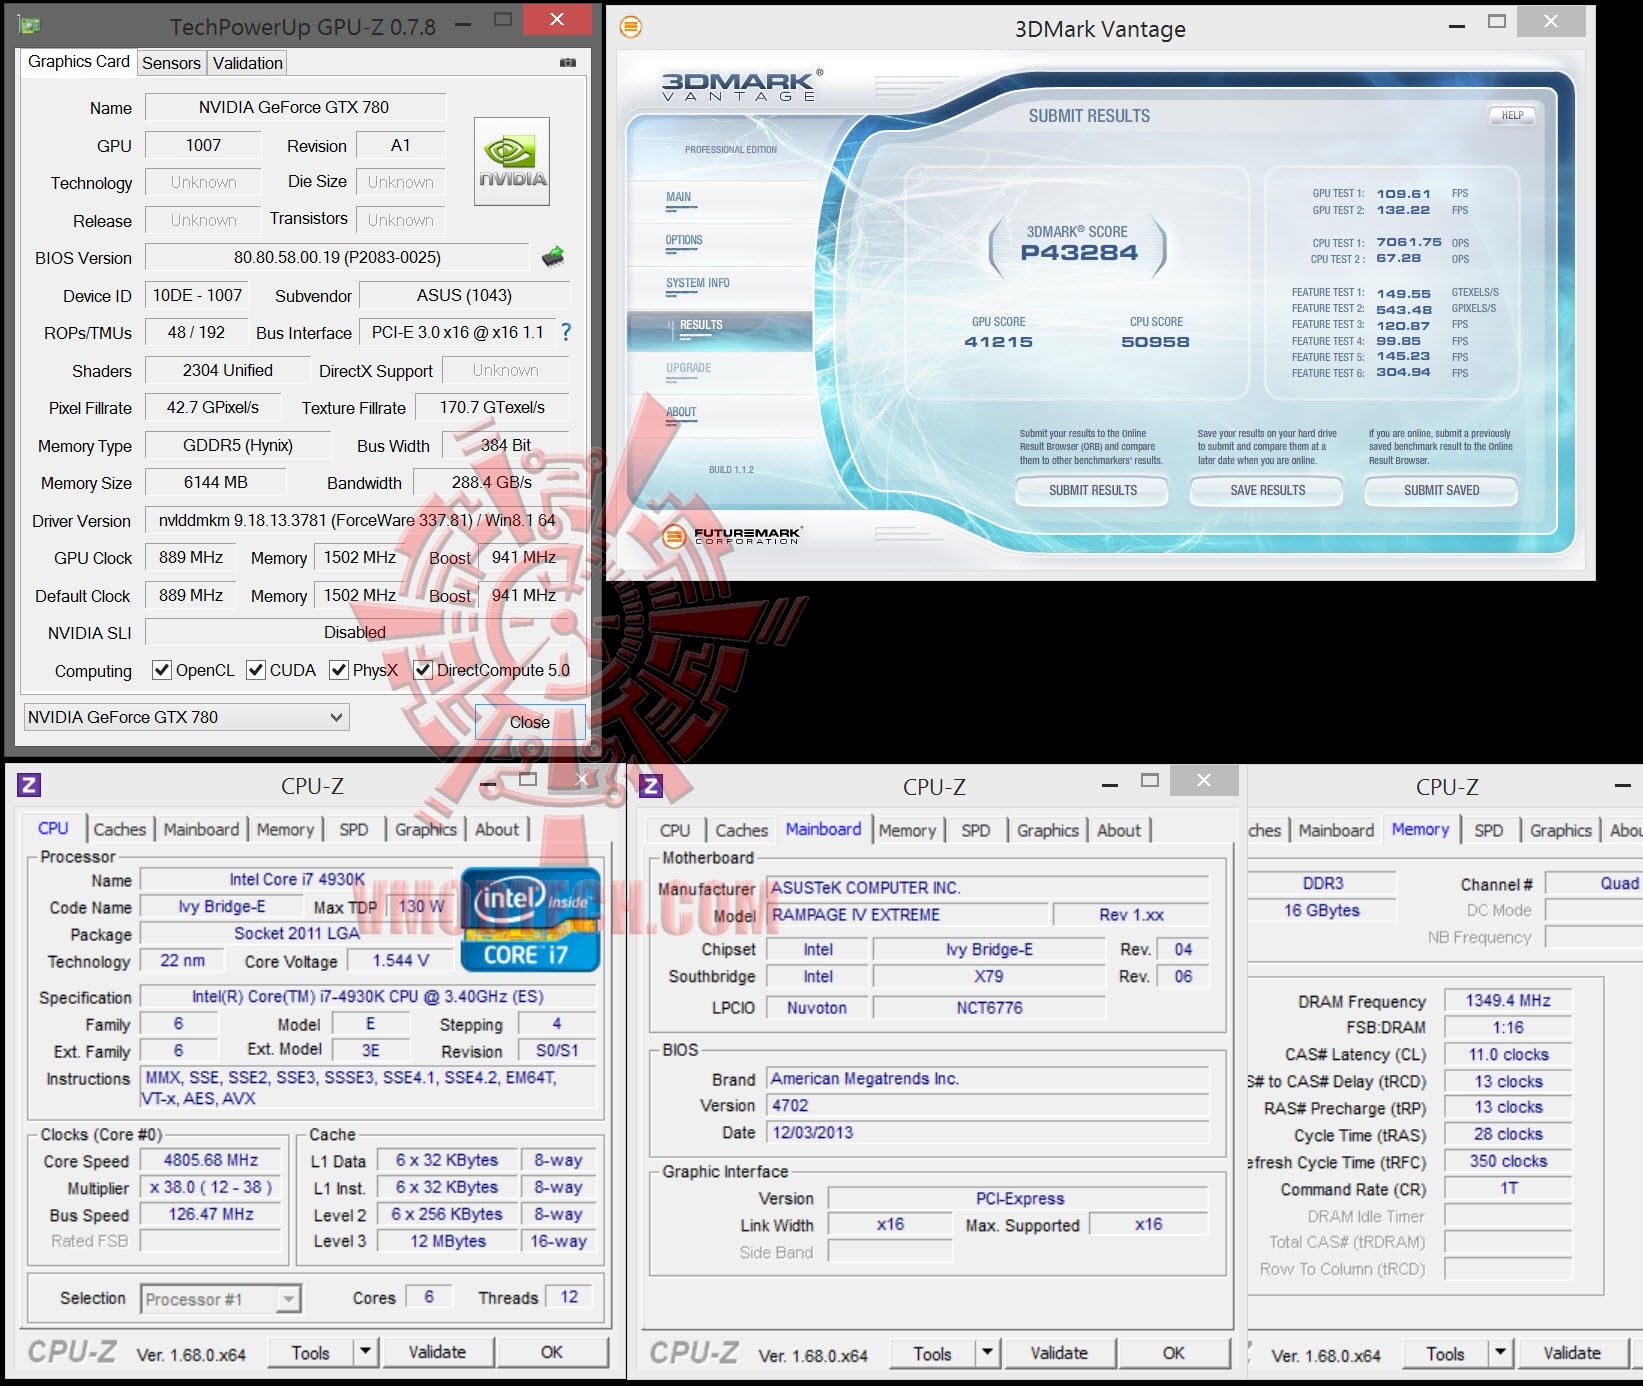1643x1386 pixels.
Task: Switch to the Validation tab in GPU-Z
Action: click(x=247, y=63)
